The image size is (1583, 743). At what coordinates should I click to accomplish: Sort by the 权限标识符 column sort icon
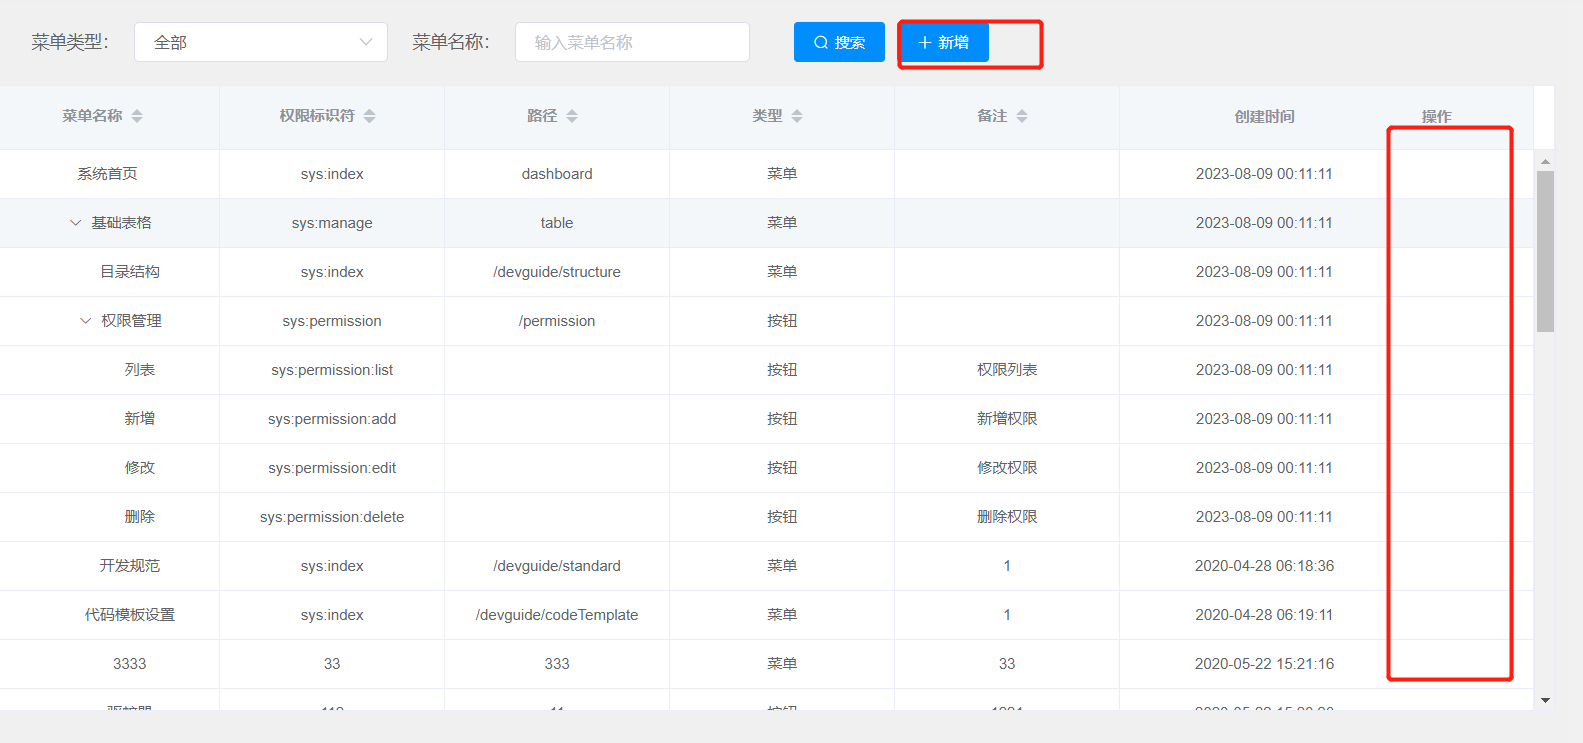pyautogui.click(x=369, y=116)
